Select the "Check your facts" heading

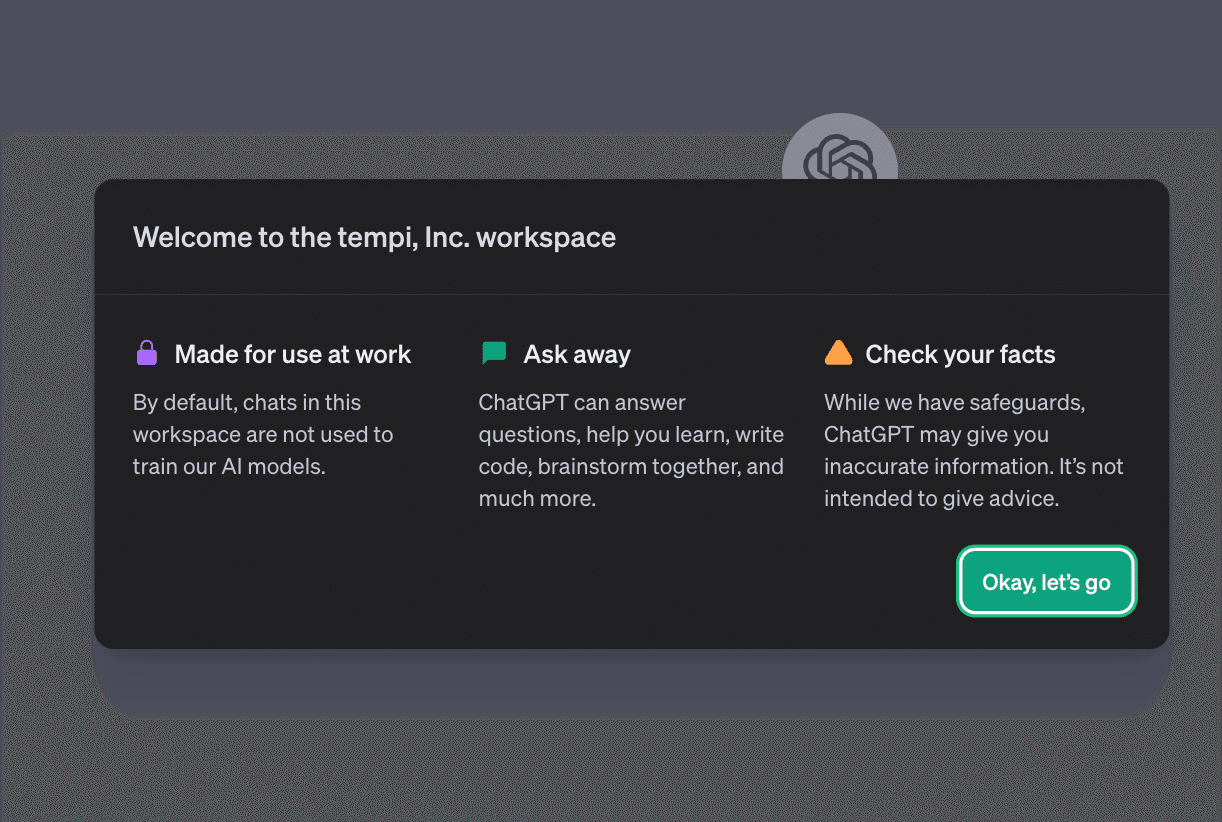coord(960,354)
